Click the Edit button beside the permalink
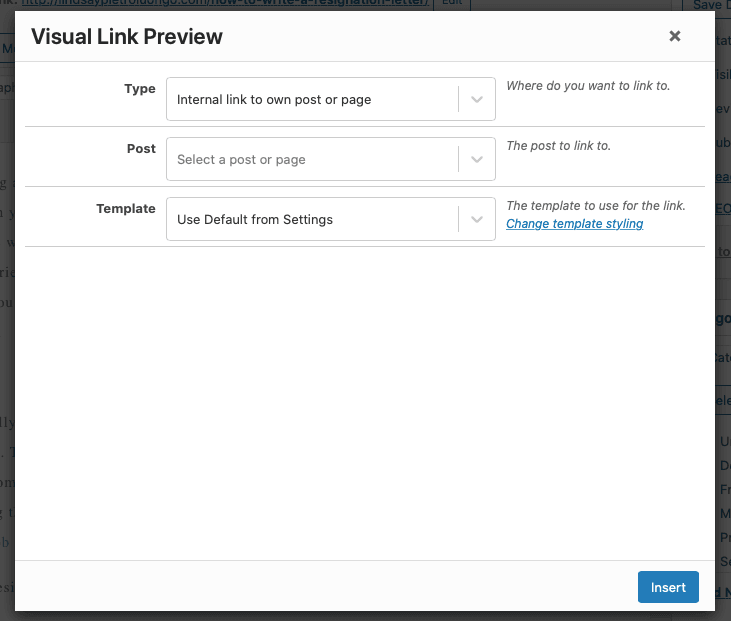The image size is (731, 621). 452,4
